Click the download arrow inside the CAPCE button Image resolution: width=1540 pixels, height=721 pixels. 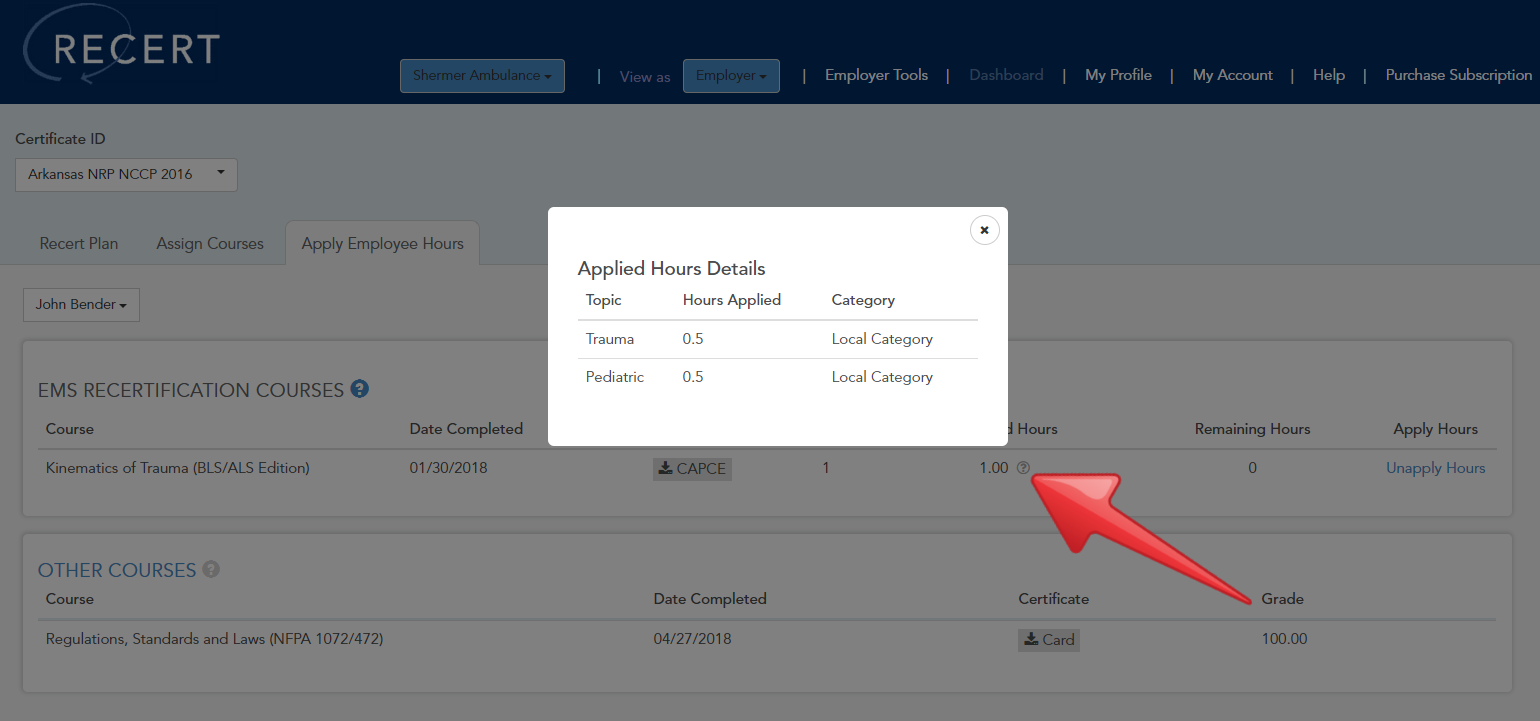point(665,468)
